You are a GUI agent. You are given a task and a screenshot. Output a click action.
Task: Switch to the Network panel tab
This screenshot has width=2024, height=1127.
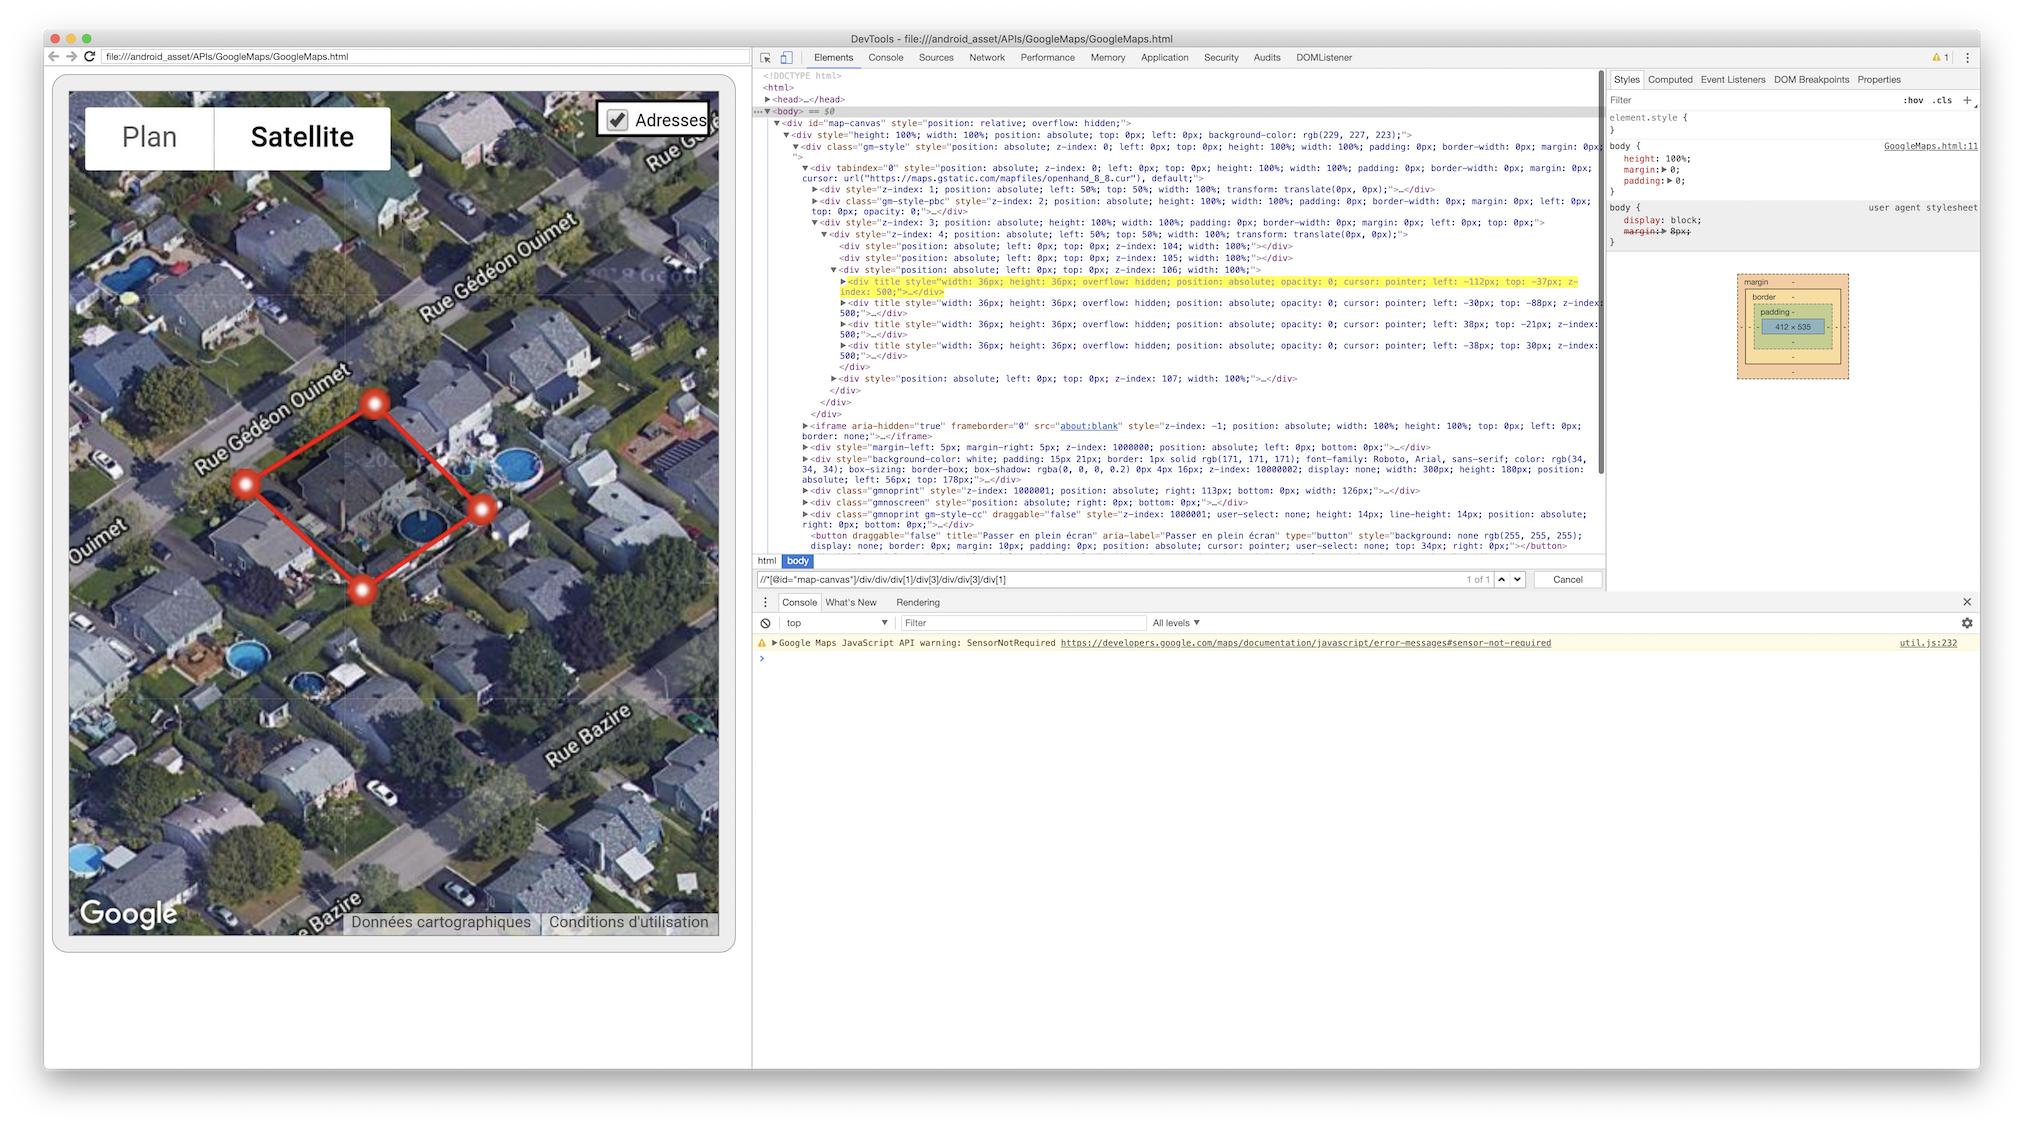click(986, 58)
